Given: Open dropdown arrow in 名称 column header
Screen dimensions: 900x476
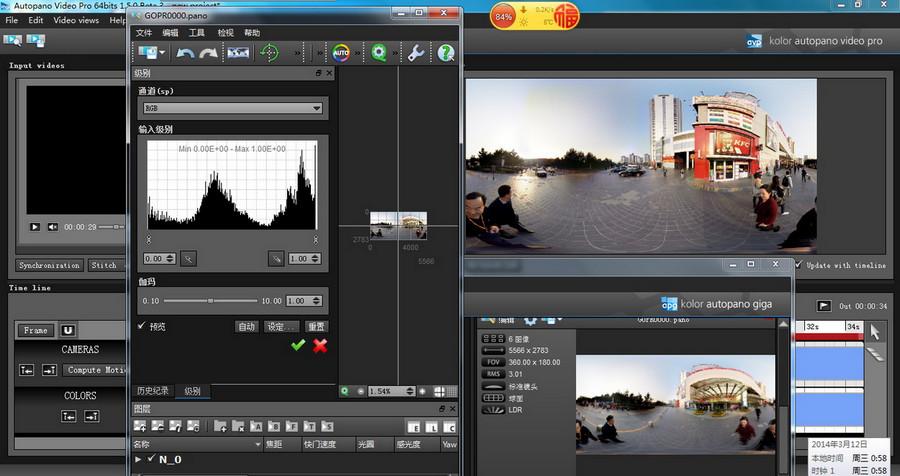Looking at the screenshot, I should coord(258,444).
